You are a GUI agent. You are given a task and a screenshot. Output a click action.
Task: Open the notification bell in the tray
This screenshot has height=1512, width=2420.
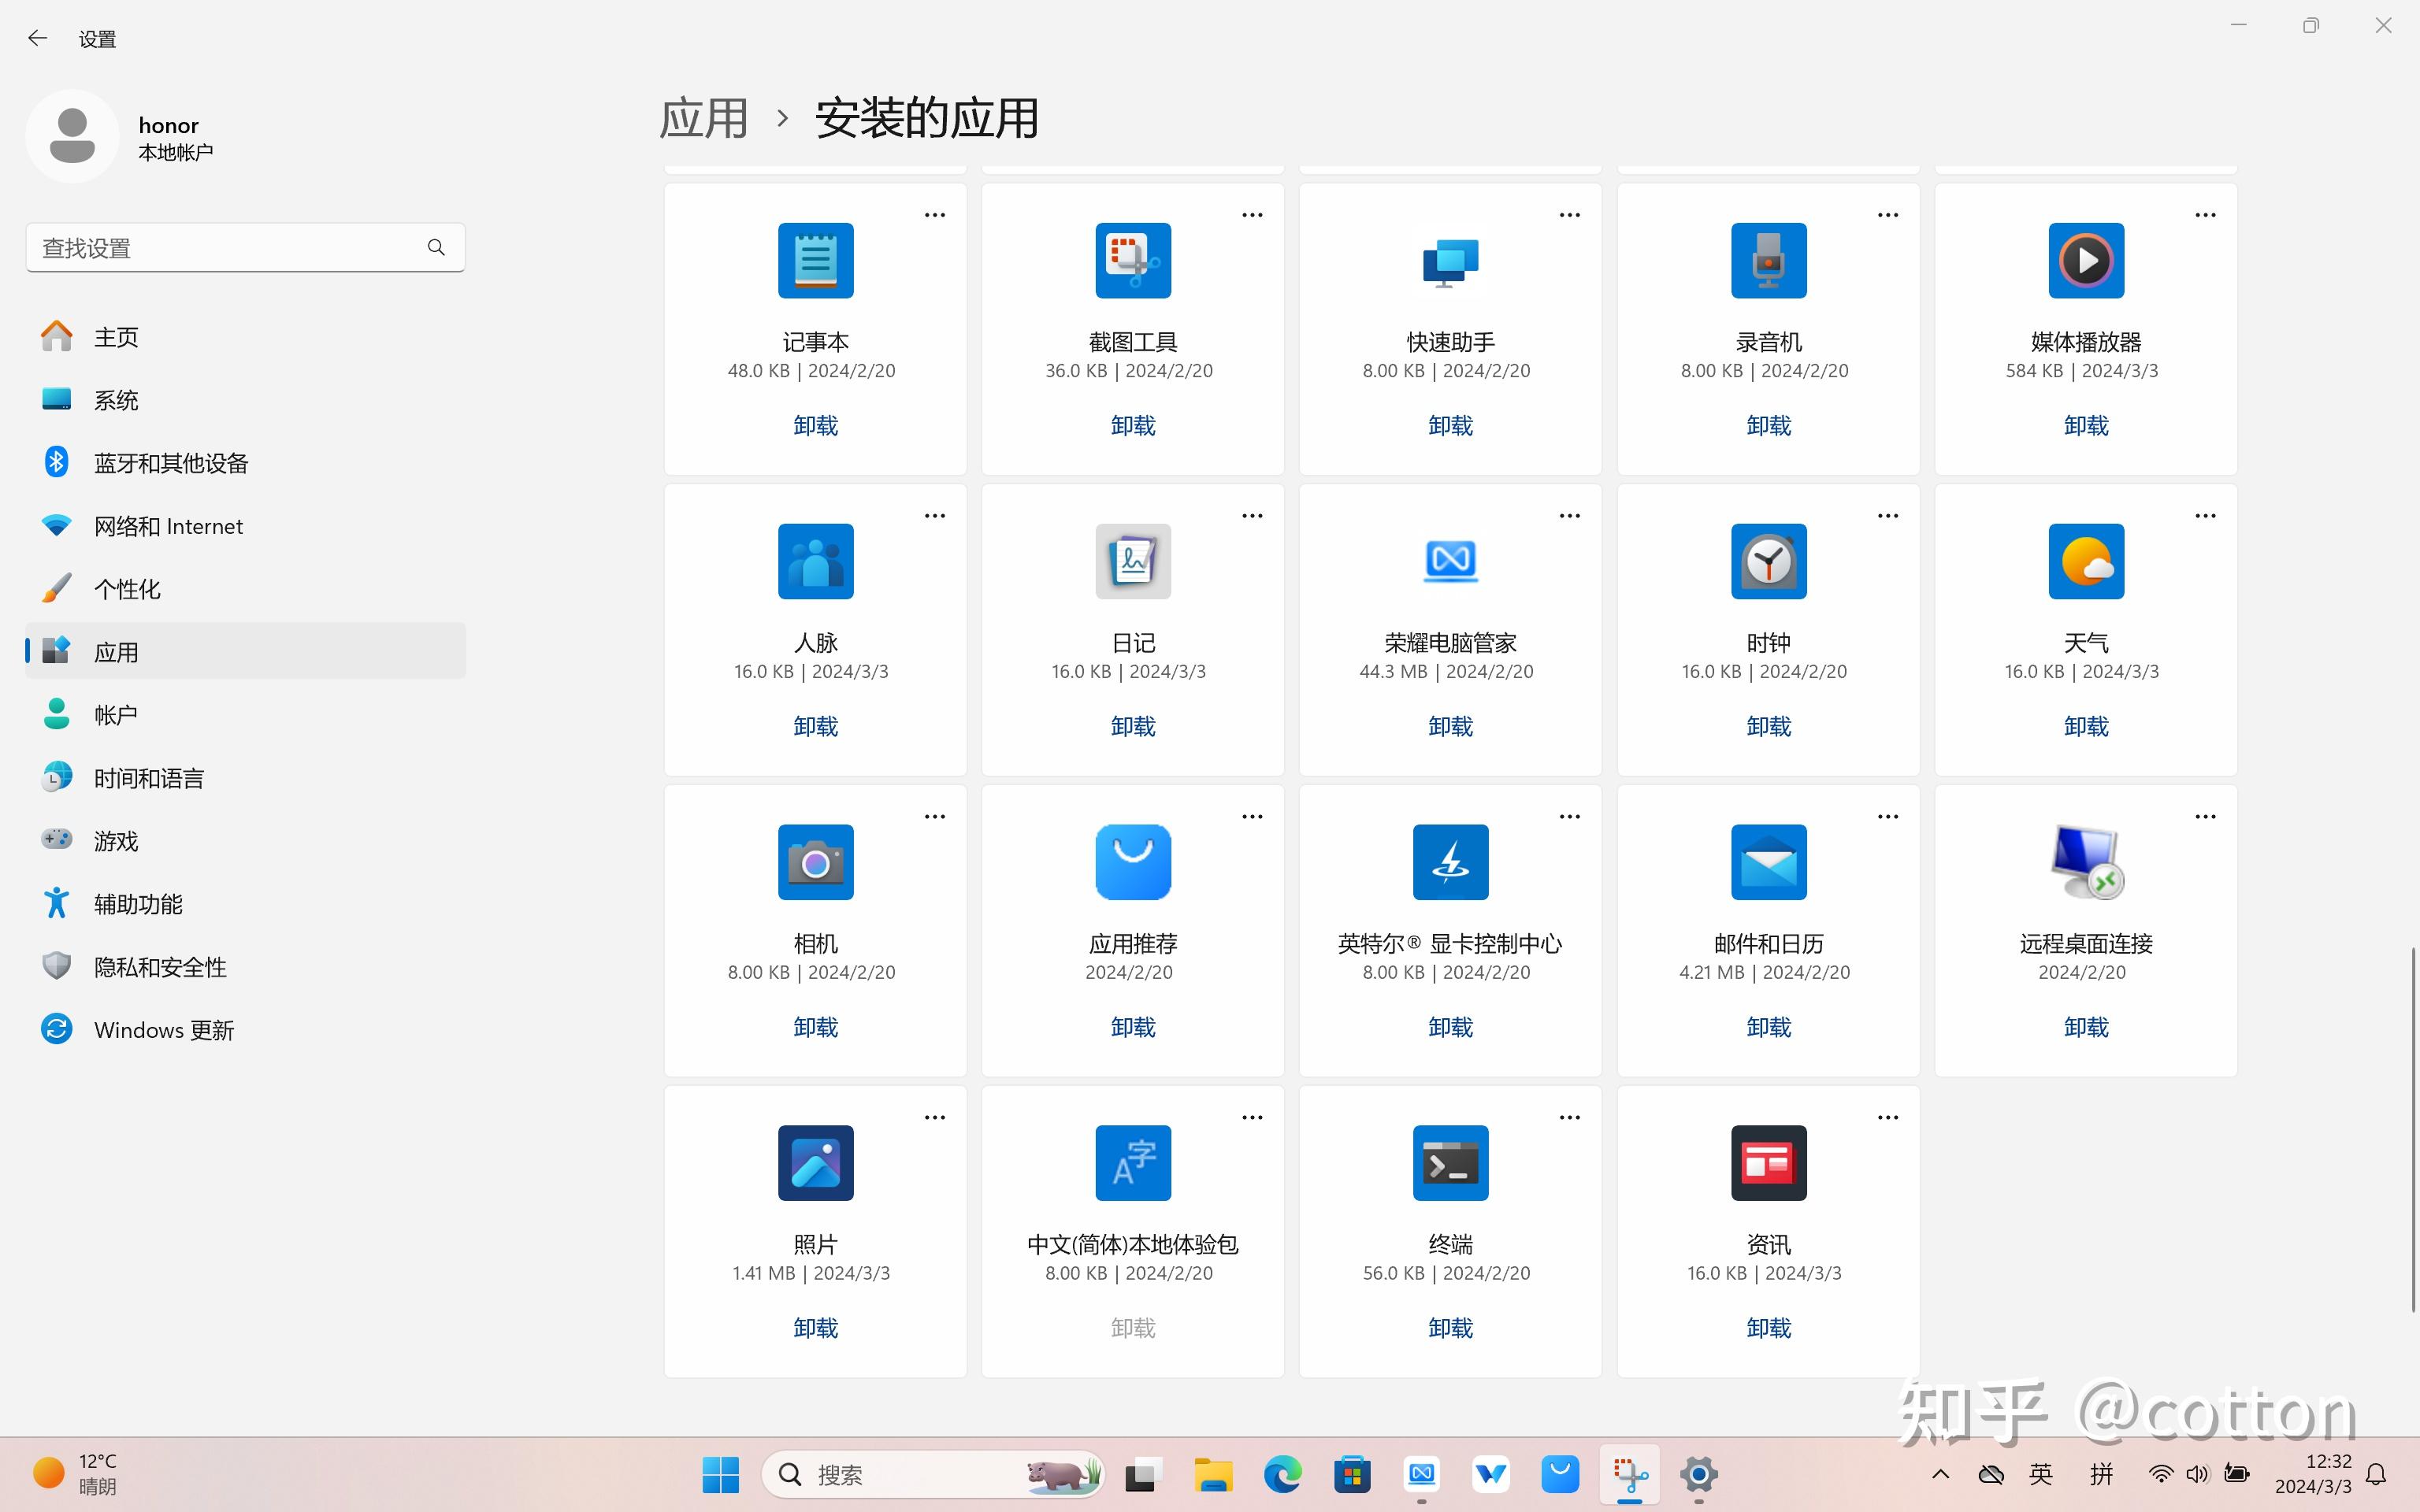click(2377, 1474)
